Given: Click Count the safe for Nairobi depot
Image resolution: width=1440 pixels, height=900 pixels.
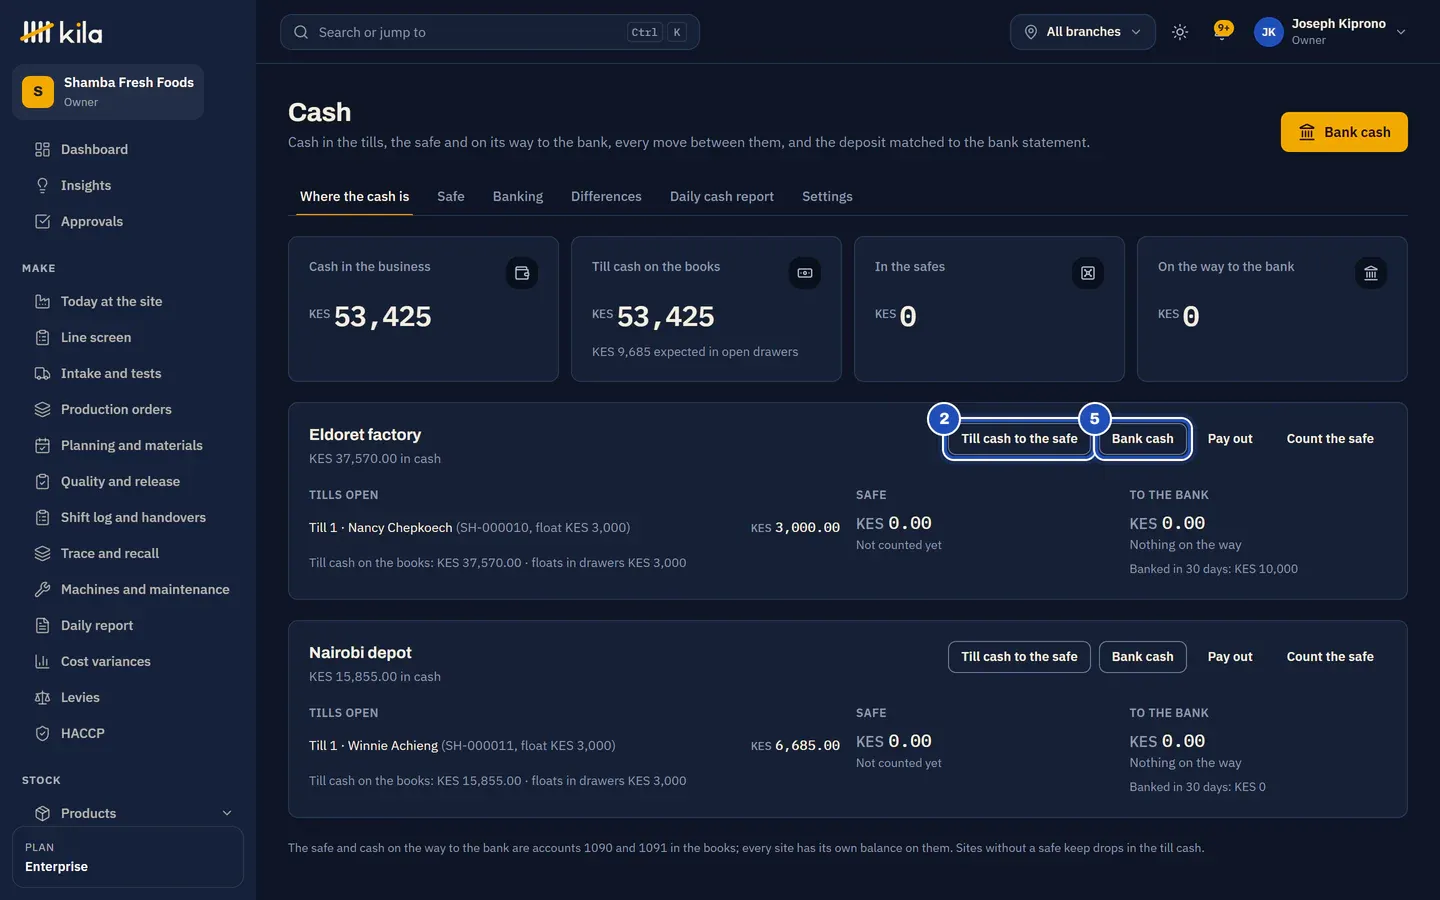Looking at the screenshot, I should tap(1330, 657).
